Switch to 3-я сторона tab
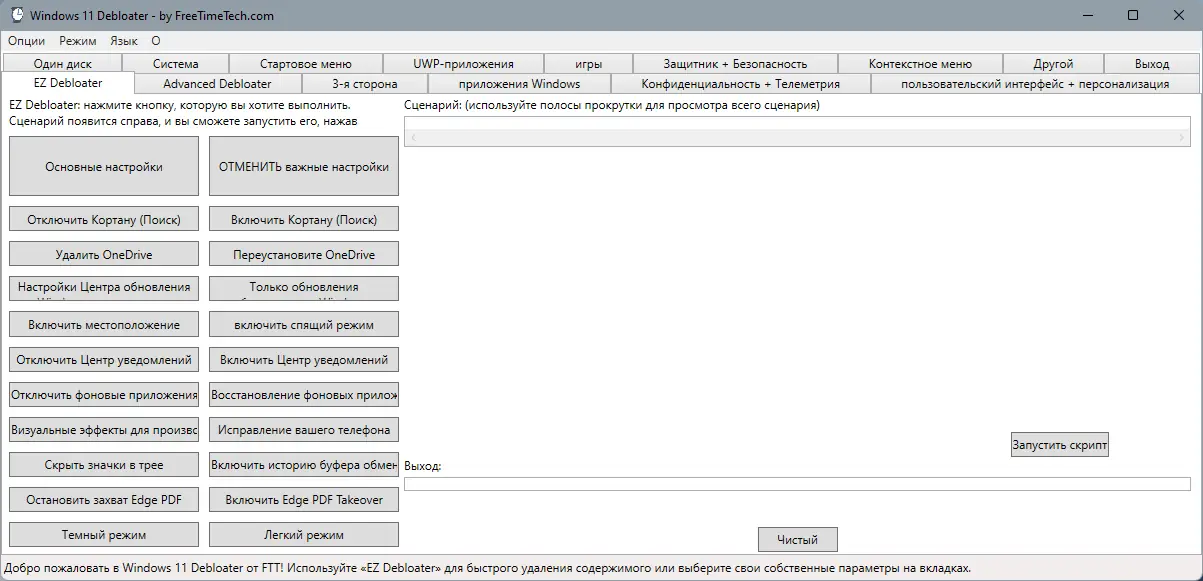Screen dimensions: 1203x581 (x=364, y=83)
